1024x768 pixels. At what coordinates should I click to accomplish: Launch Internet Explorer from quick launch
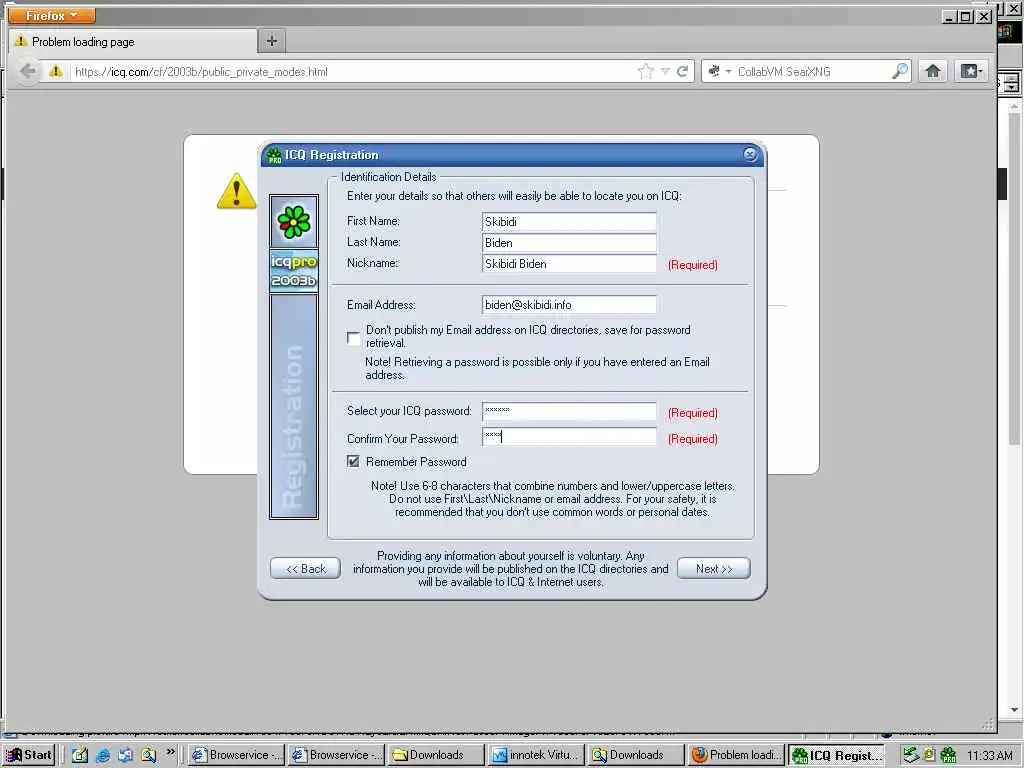[103, 755]
